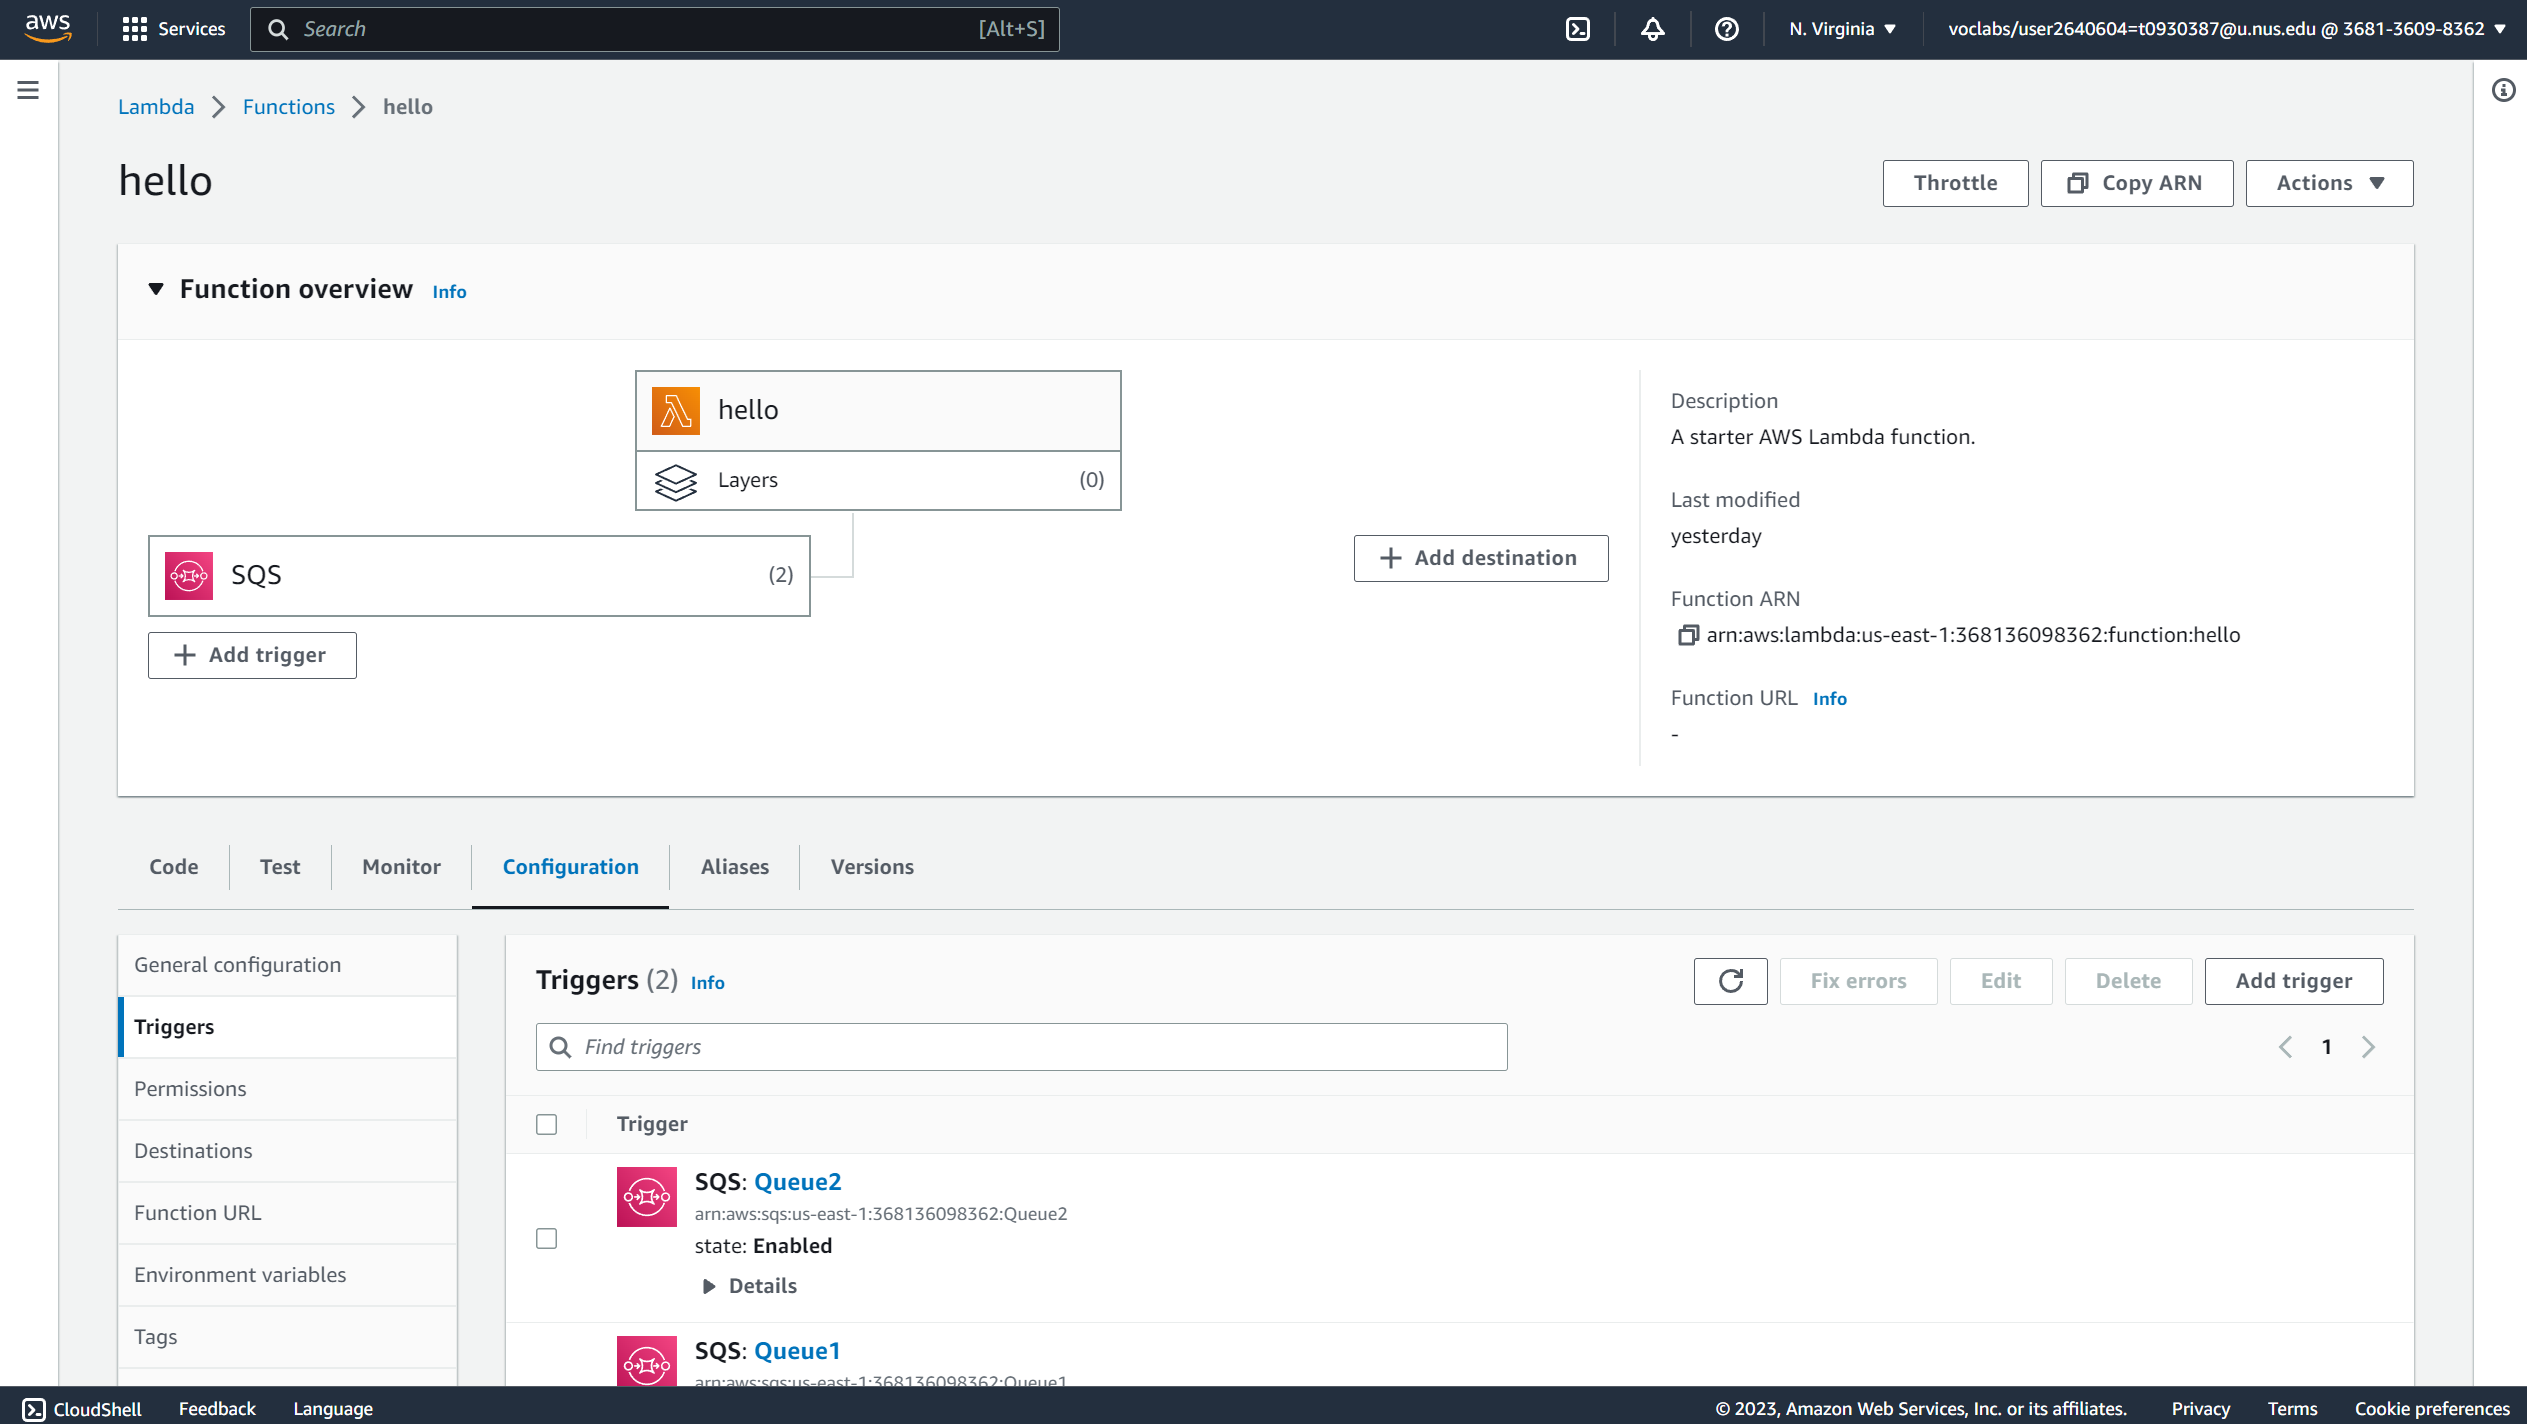Click Add trigger in Triggers panel
This screenshot has height=1424, width=2527.
[2294, 981]
